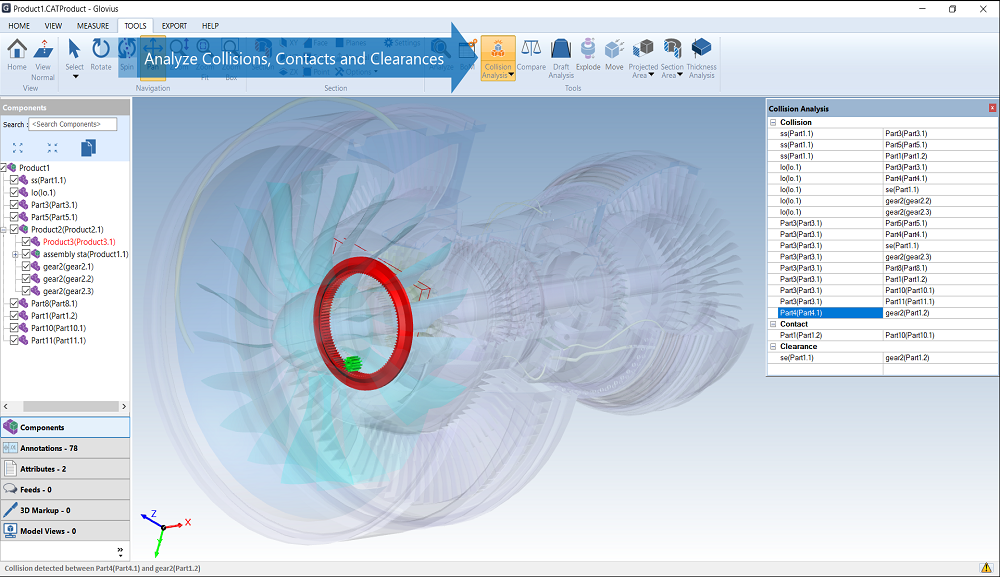Click the Home view icon
This screenshot has height=577, width=1000.
point(17,48)
